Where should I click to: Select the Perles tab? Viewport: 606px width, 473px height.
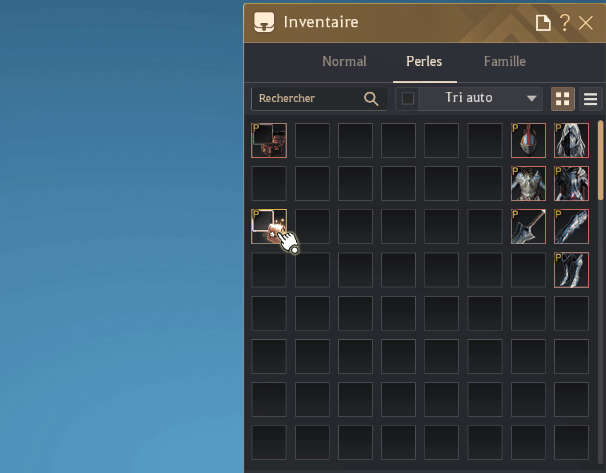[x=424, y=61]
